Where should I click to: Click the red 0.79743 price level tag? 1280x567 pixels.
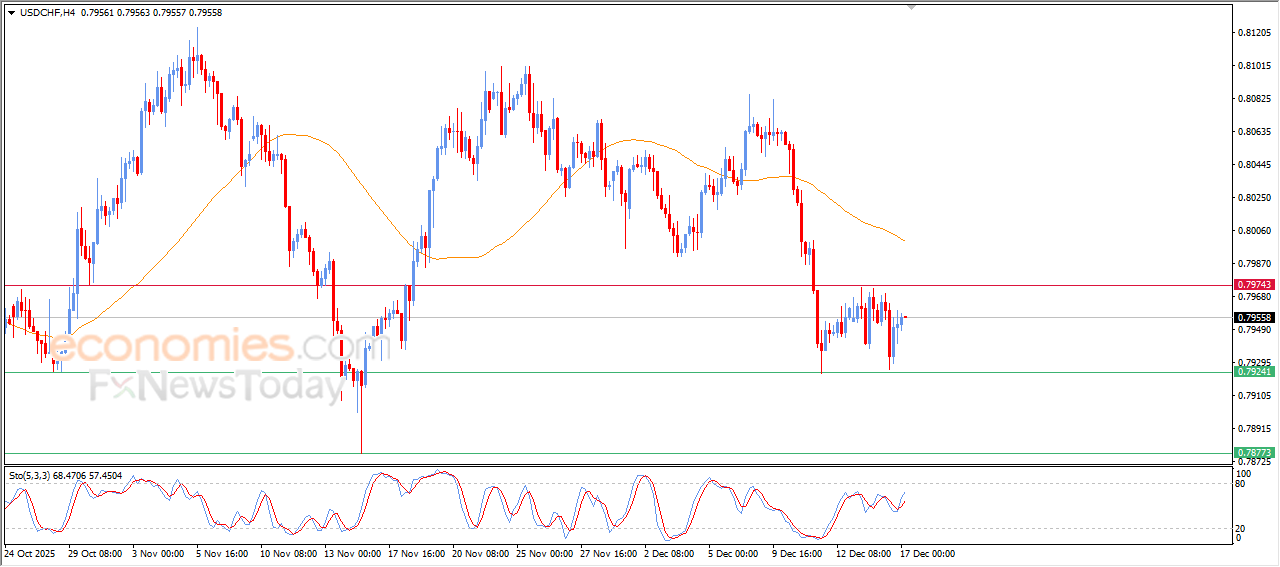coord(1255,285)
